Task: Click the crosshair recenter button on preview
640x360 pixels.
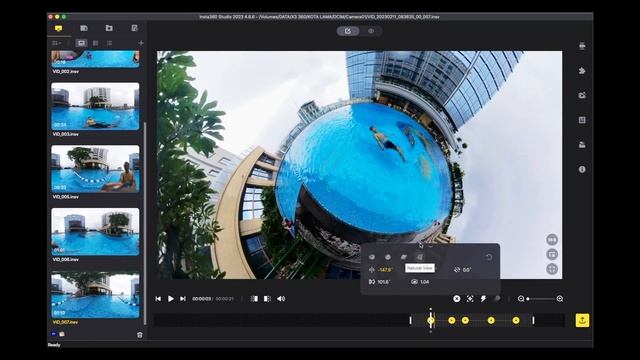Action: pos(552,269)
